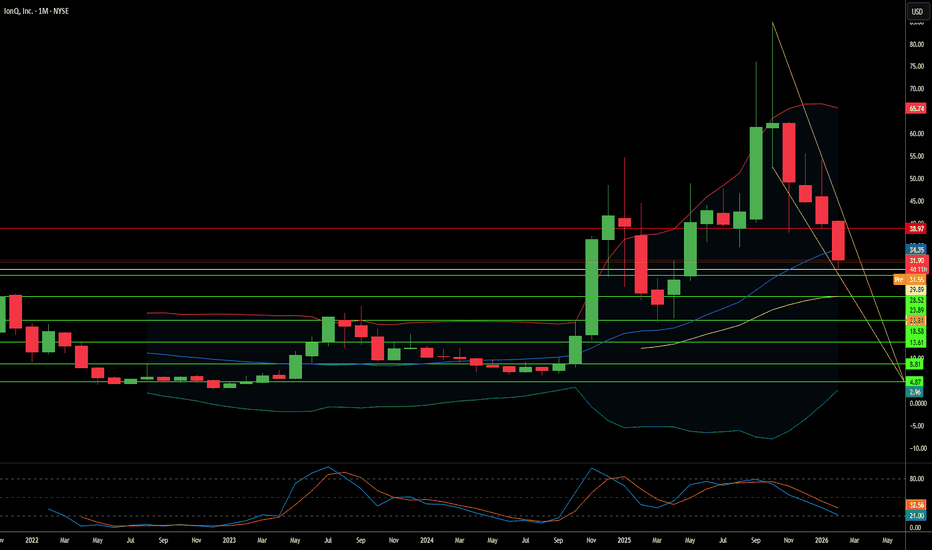The image size is (932, 550).
Task: Select the red 38.97 horizontal line price label
Action: click(916, 228)
